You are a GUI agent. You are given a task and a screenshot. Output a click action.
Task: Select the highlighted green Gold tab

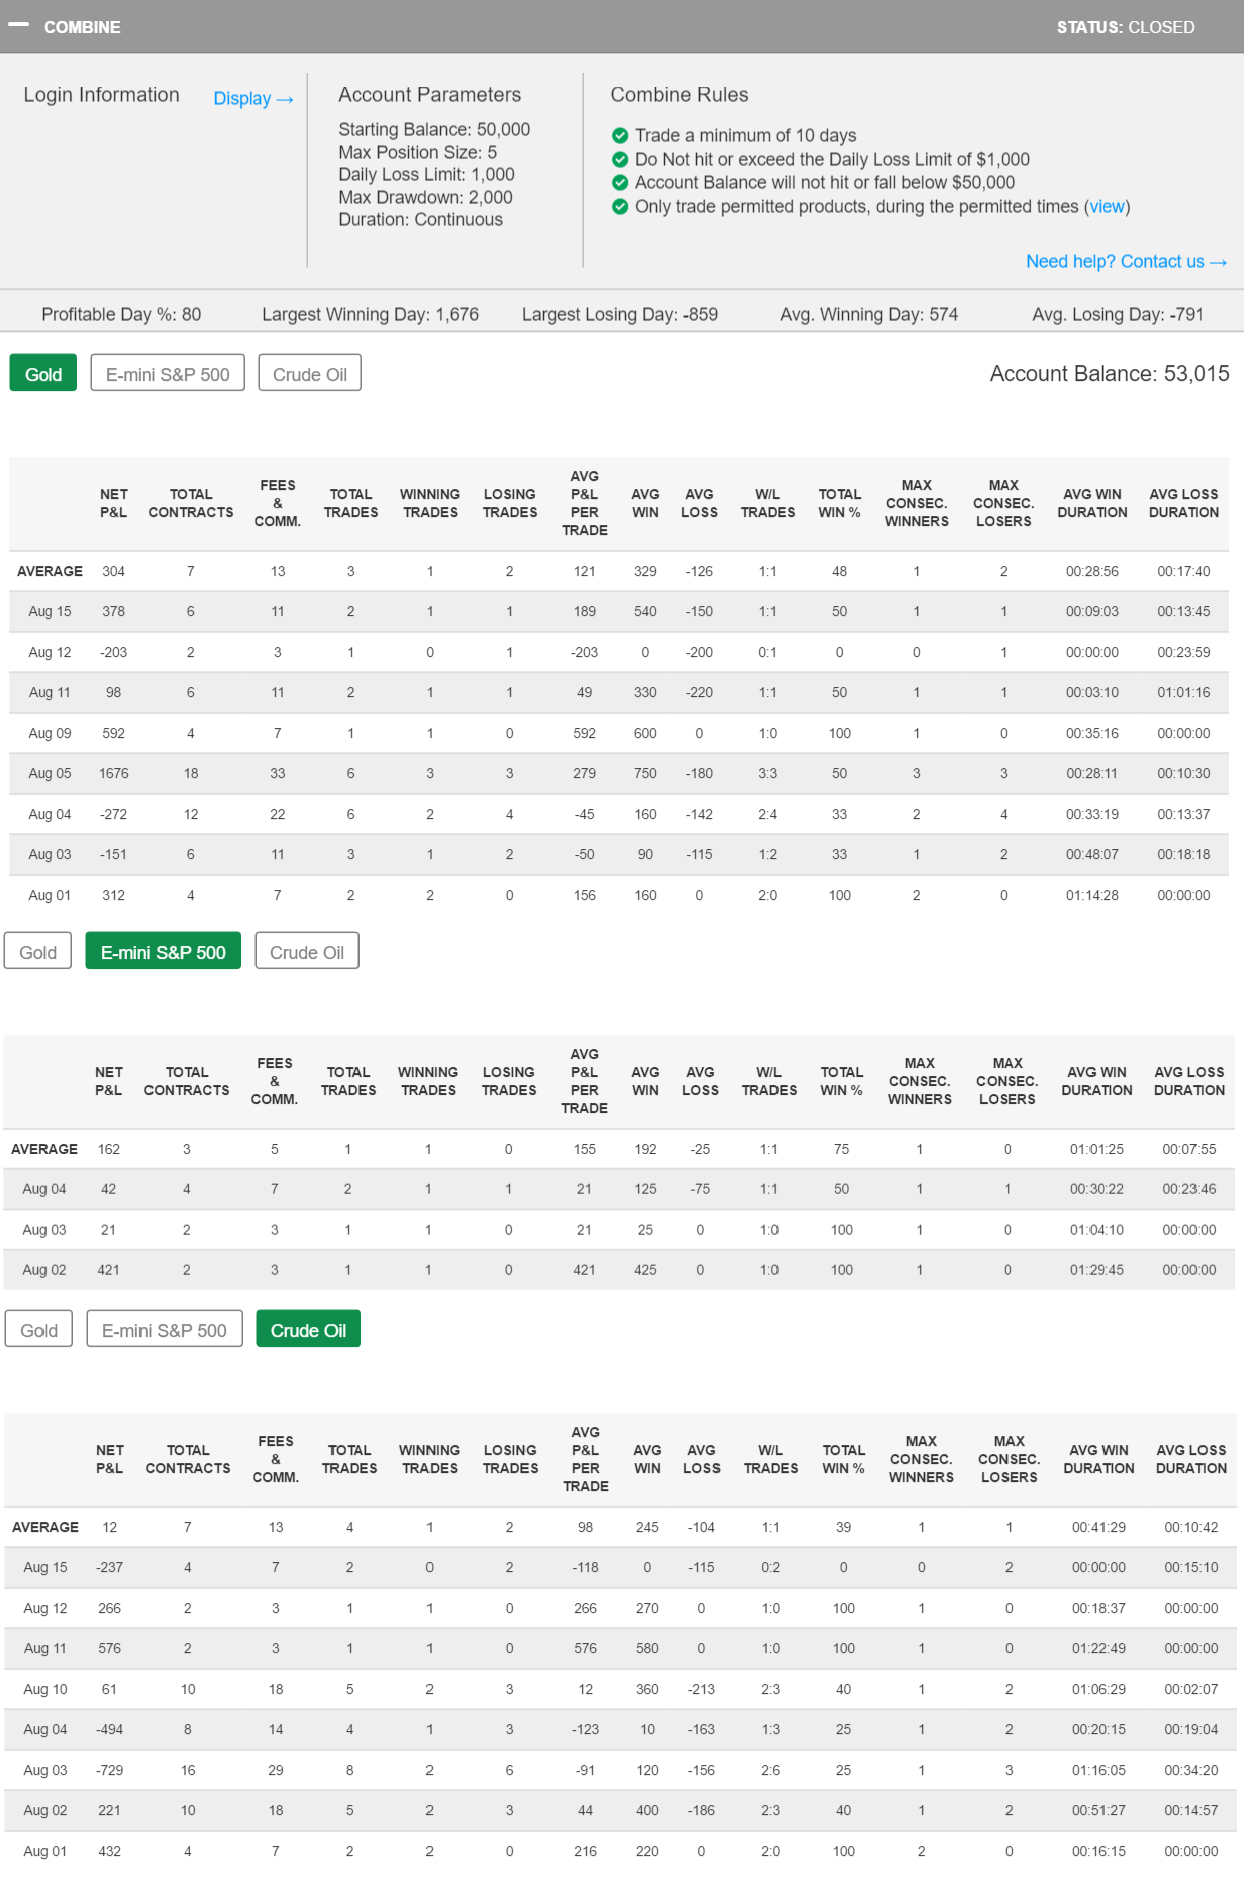coord(43,374)
